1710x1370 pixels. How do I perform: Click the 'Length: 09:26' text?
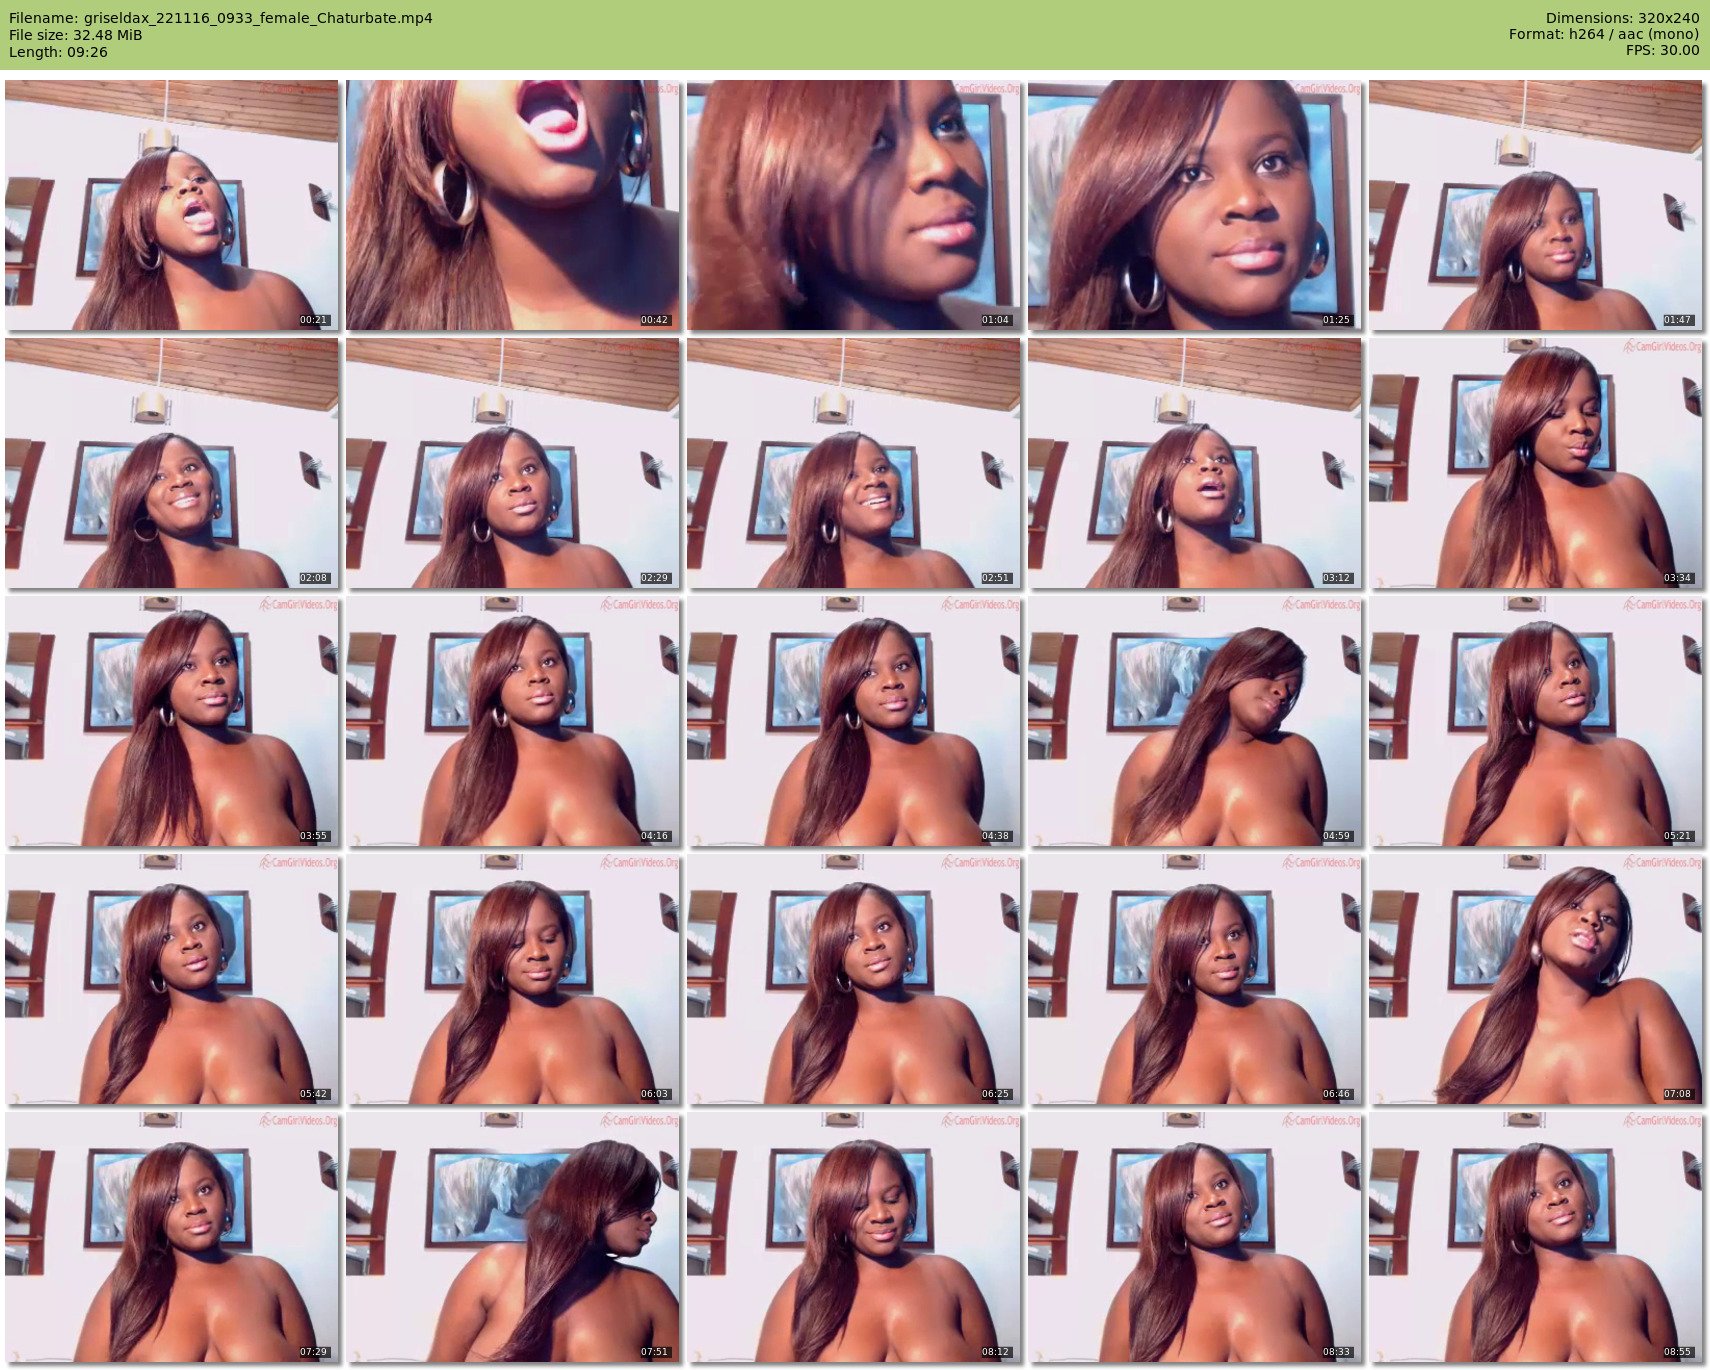click(x=58, y=52)
